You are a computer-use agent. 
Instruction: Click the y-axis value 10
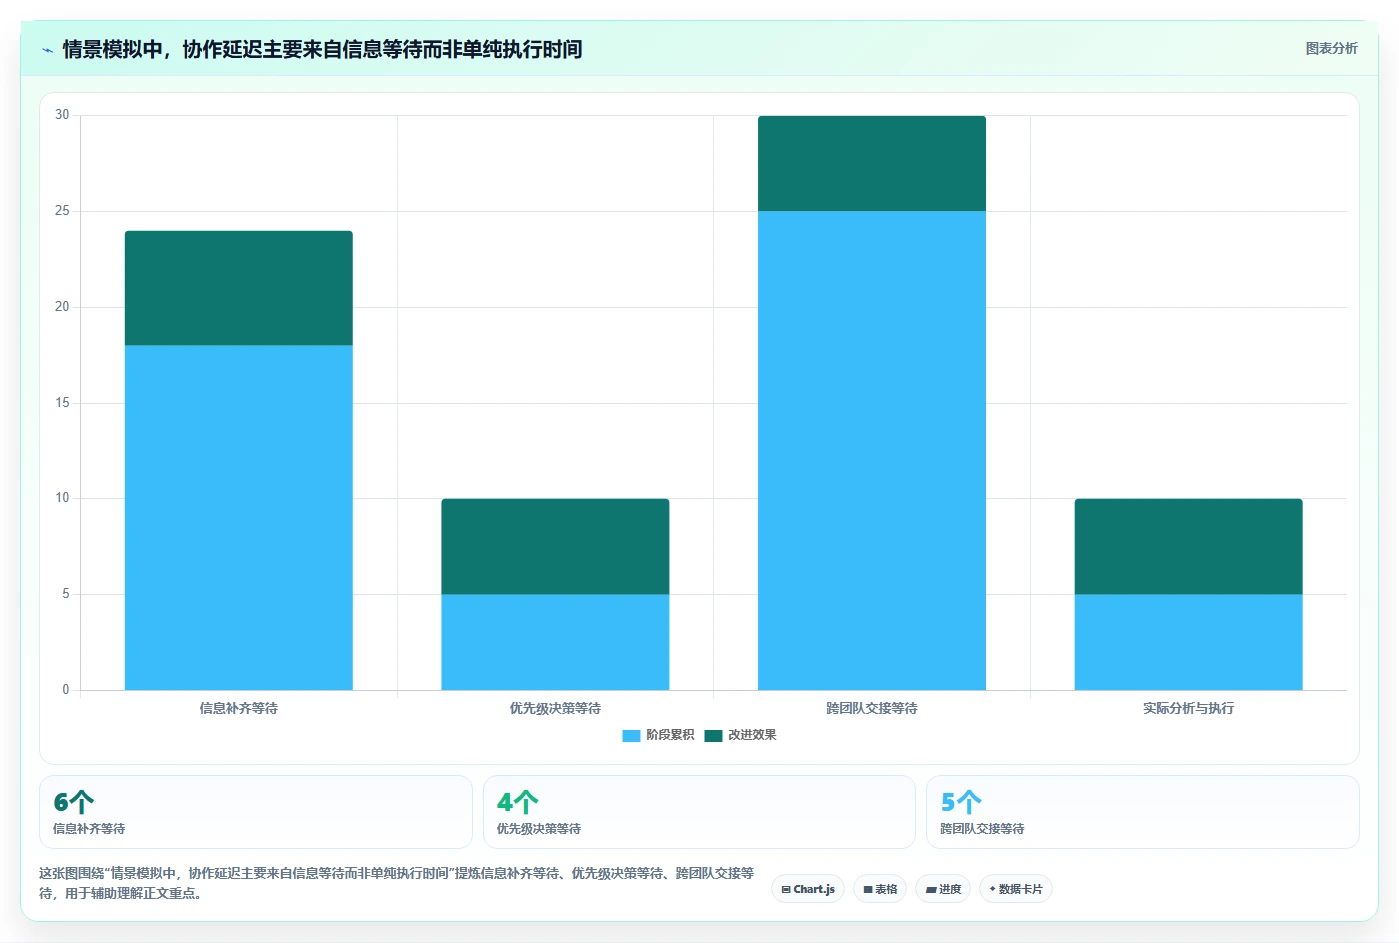[x=62, y=498]
